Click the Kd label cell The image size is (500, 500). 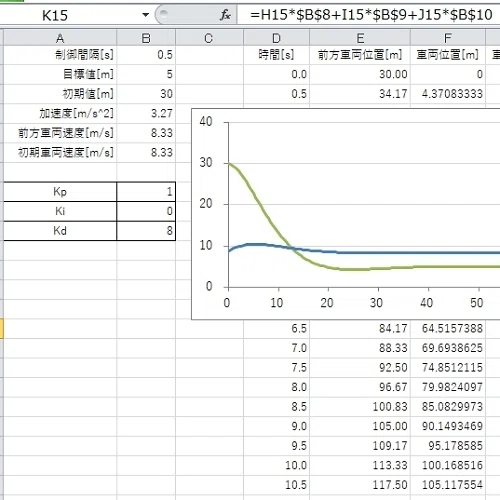(x=60, y=231)
